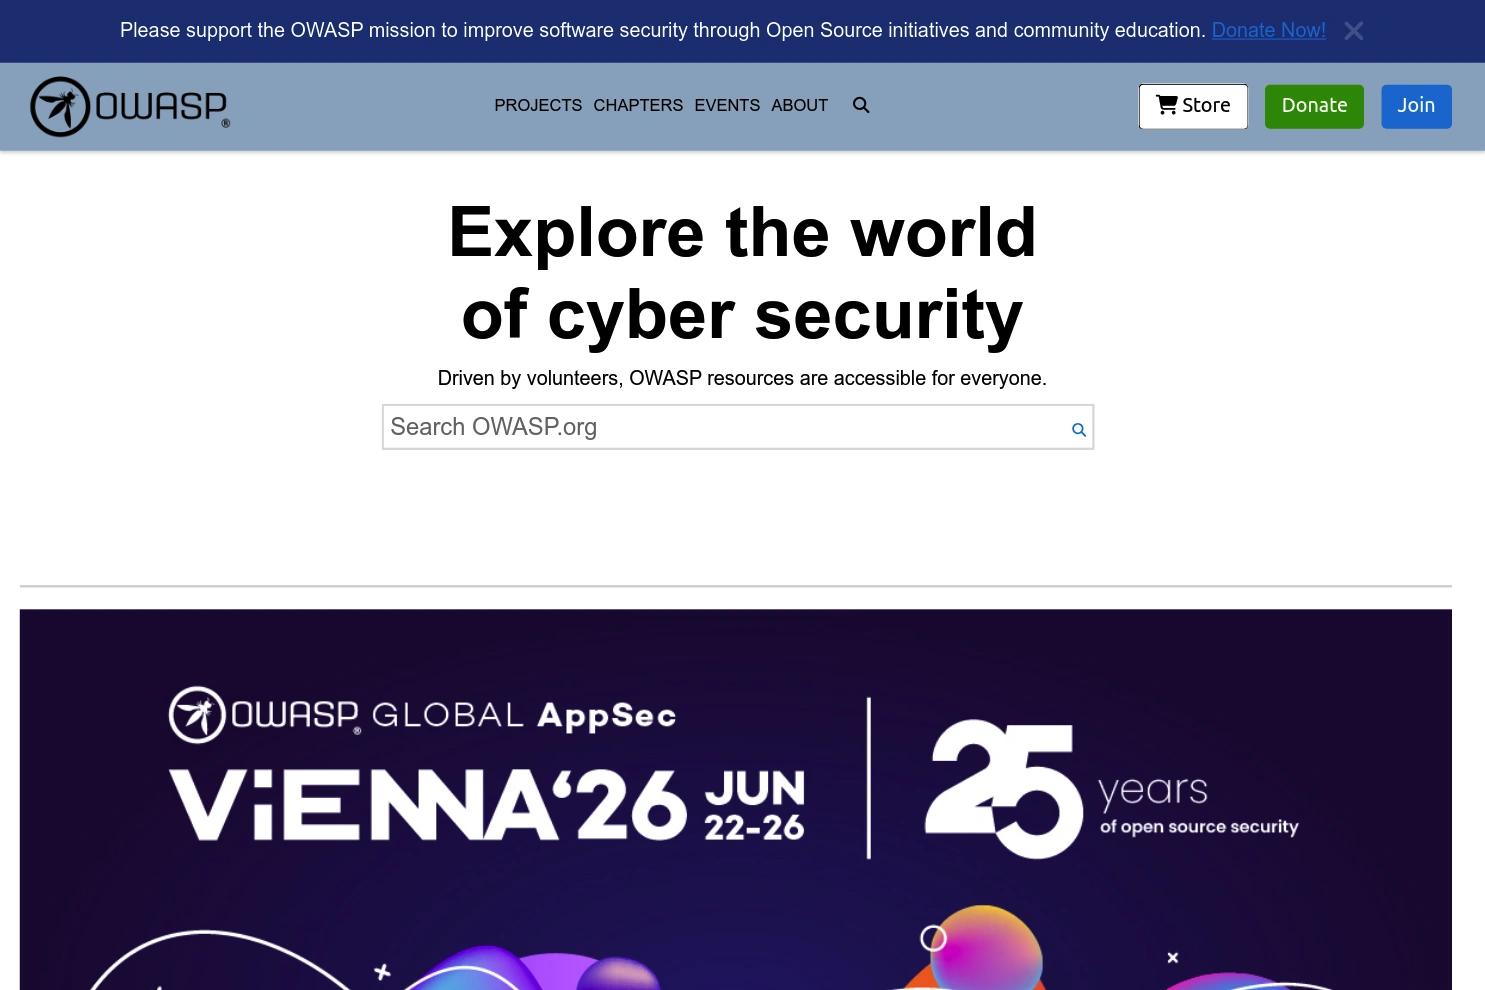The width and height of the screenshot is (1485, 990).
Task: Open the PROJECTS menu
Action: click(538, 105)
